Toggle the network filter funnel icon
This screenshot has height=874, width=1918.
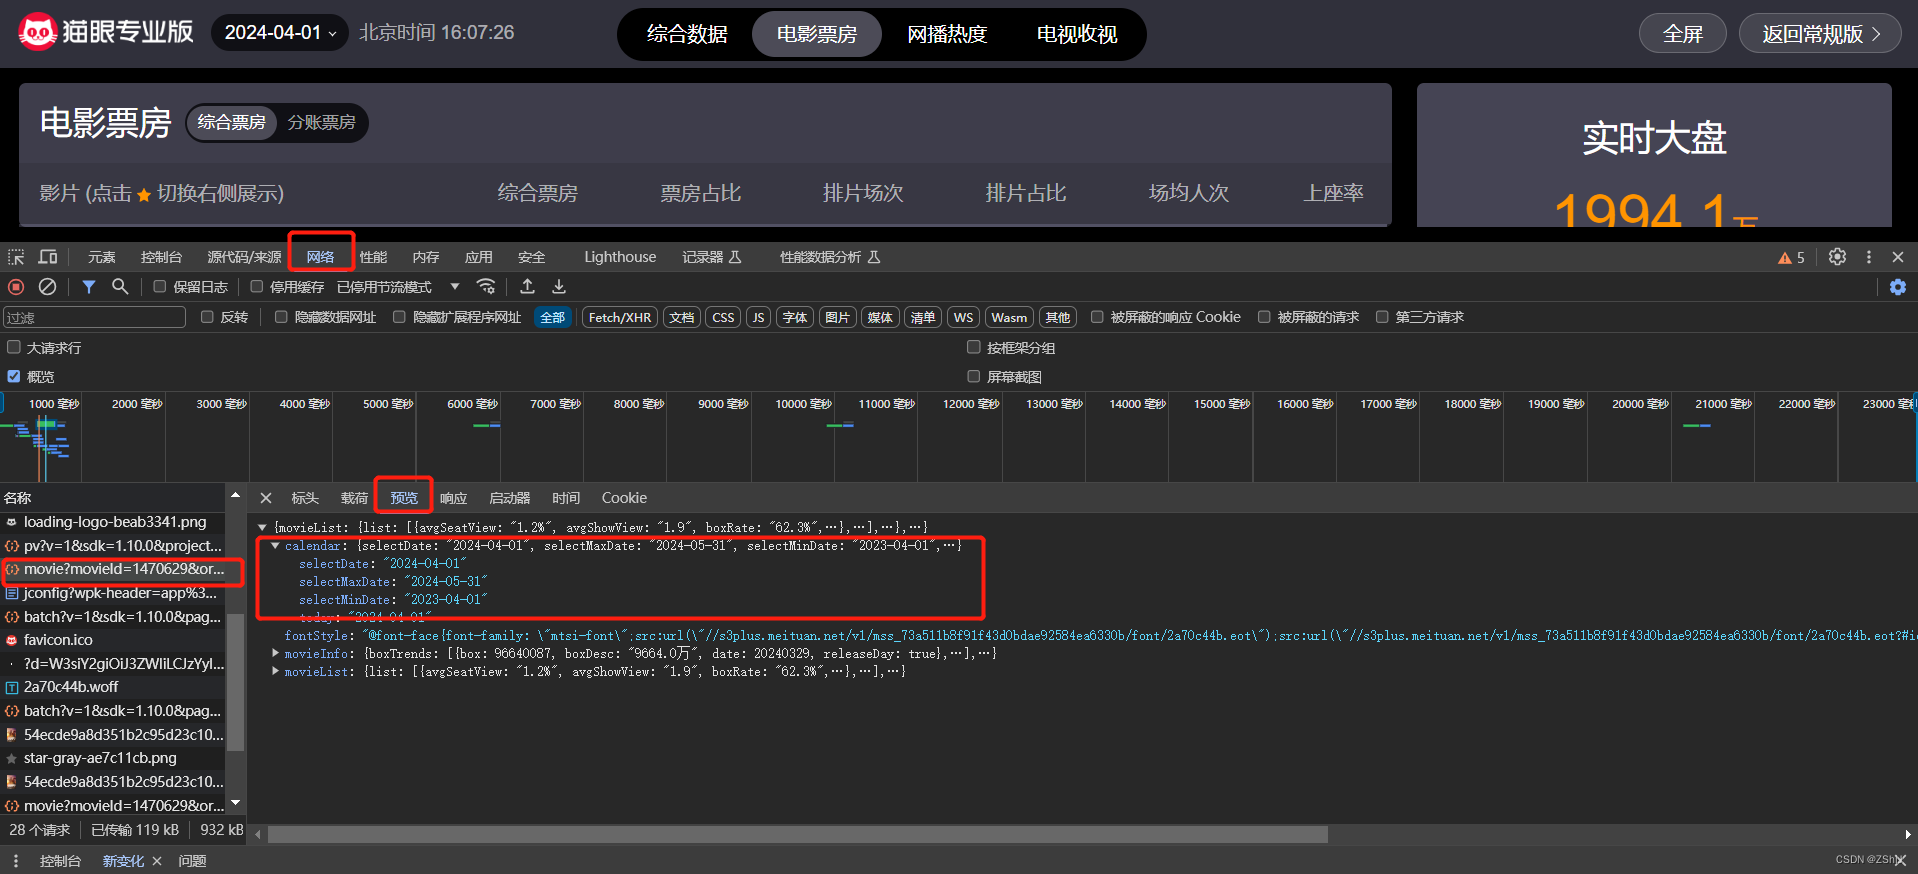89,287
